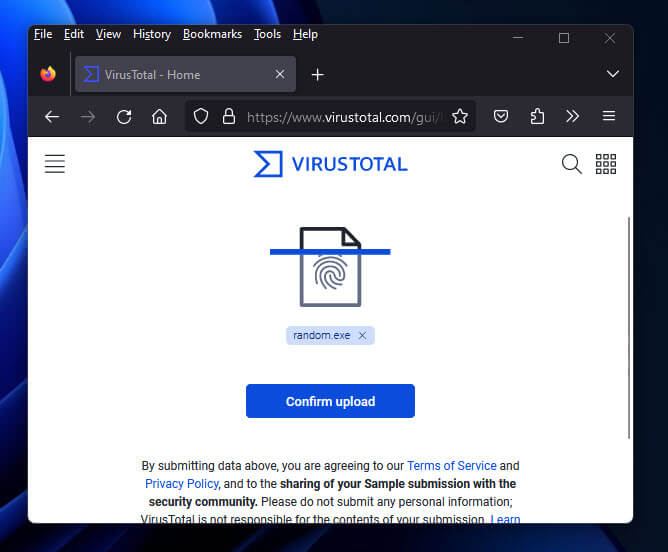Viewport: 668px width, 552px height.
Task: Click the Firefox View icon
Action: coord(48,74)
